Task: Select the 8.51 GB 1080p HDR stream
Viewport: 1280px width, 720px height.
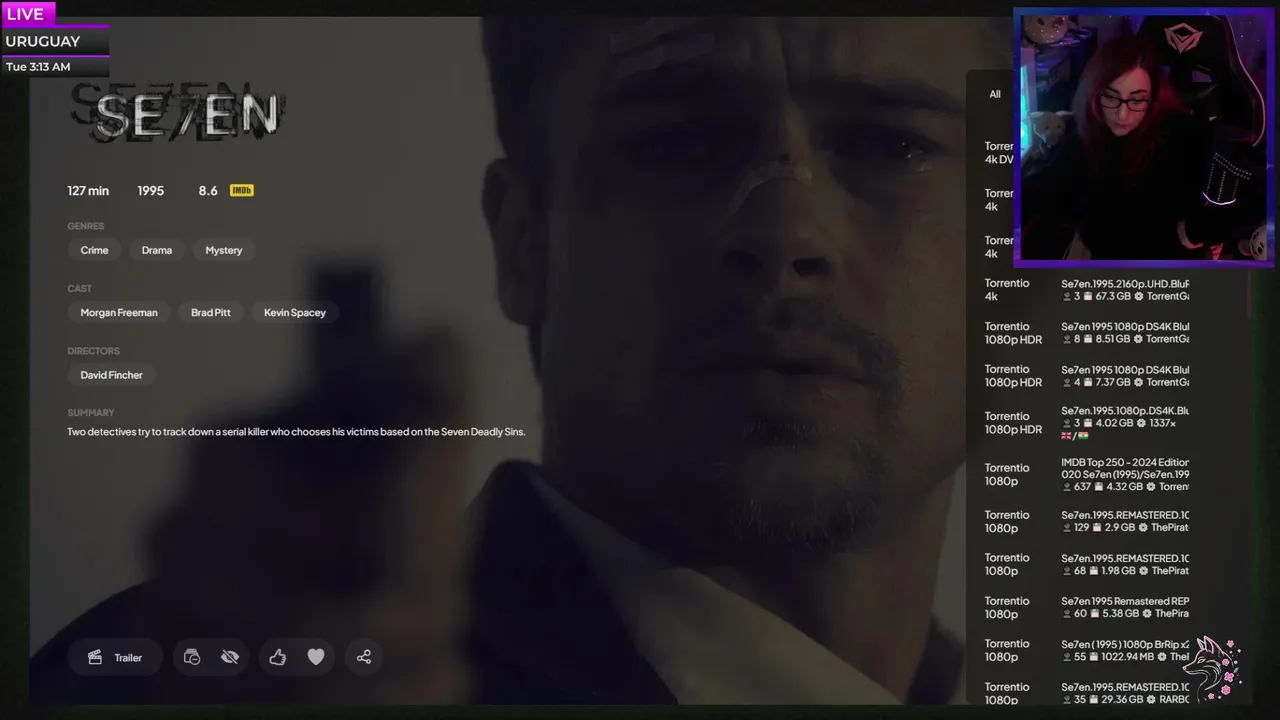Action: (1087, 333)
